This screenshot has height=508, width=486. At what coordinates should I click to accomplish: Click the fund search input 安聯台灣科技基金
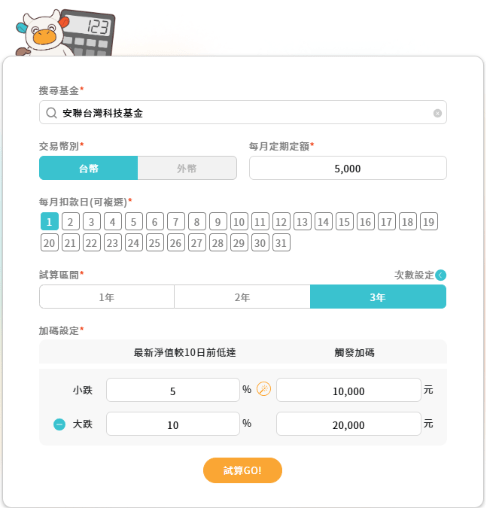pos(243,112)
